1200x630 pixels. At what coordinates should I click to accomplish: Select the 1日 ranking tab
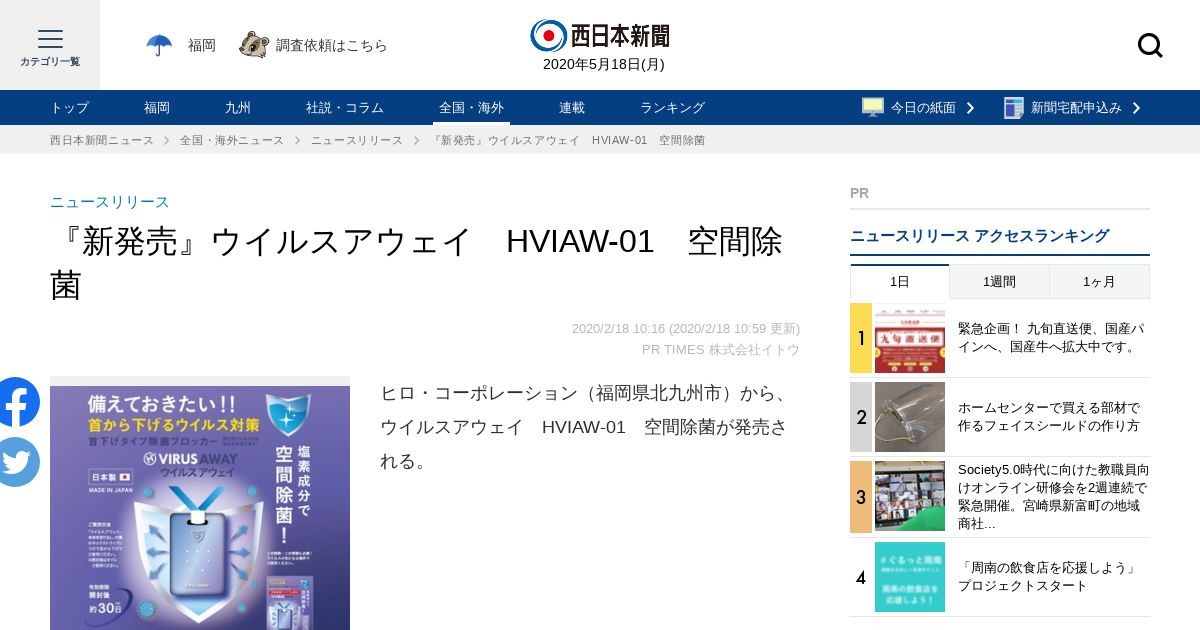click(900, 282)
